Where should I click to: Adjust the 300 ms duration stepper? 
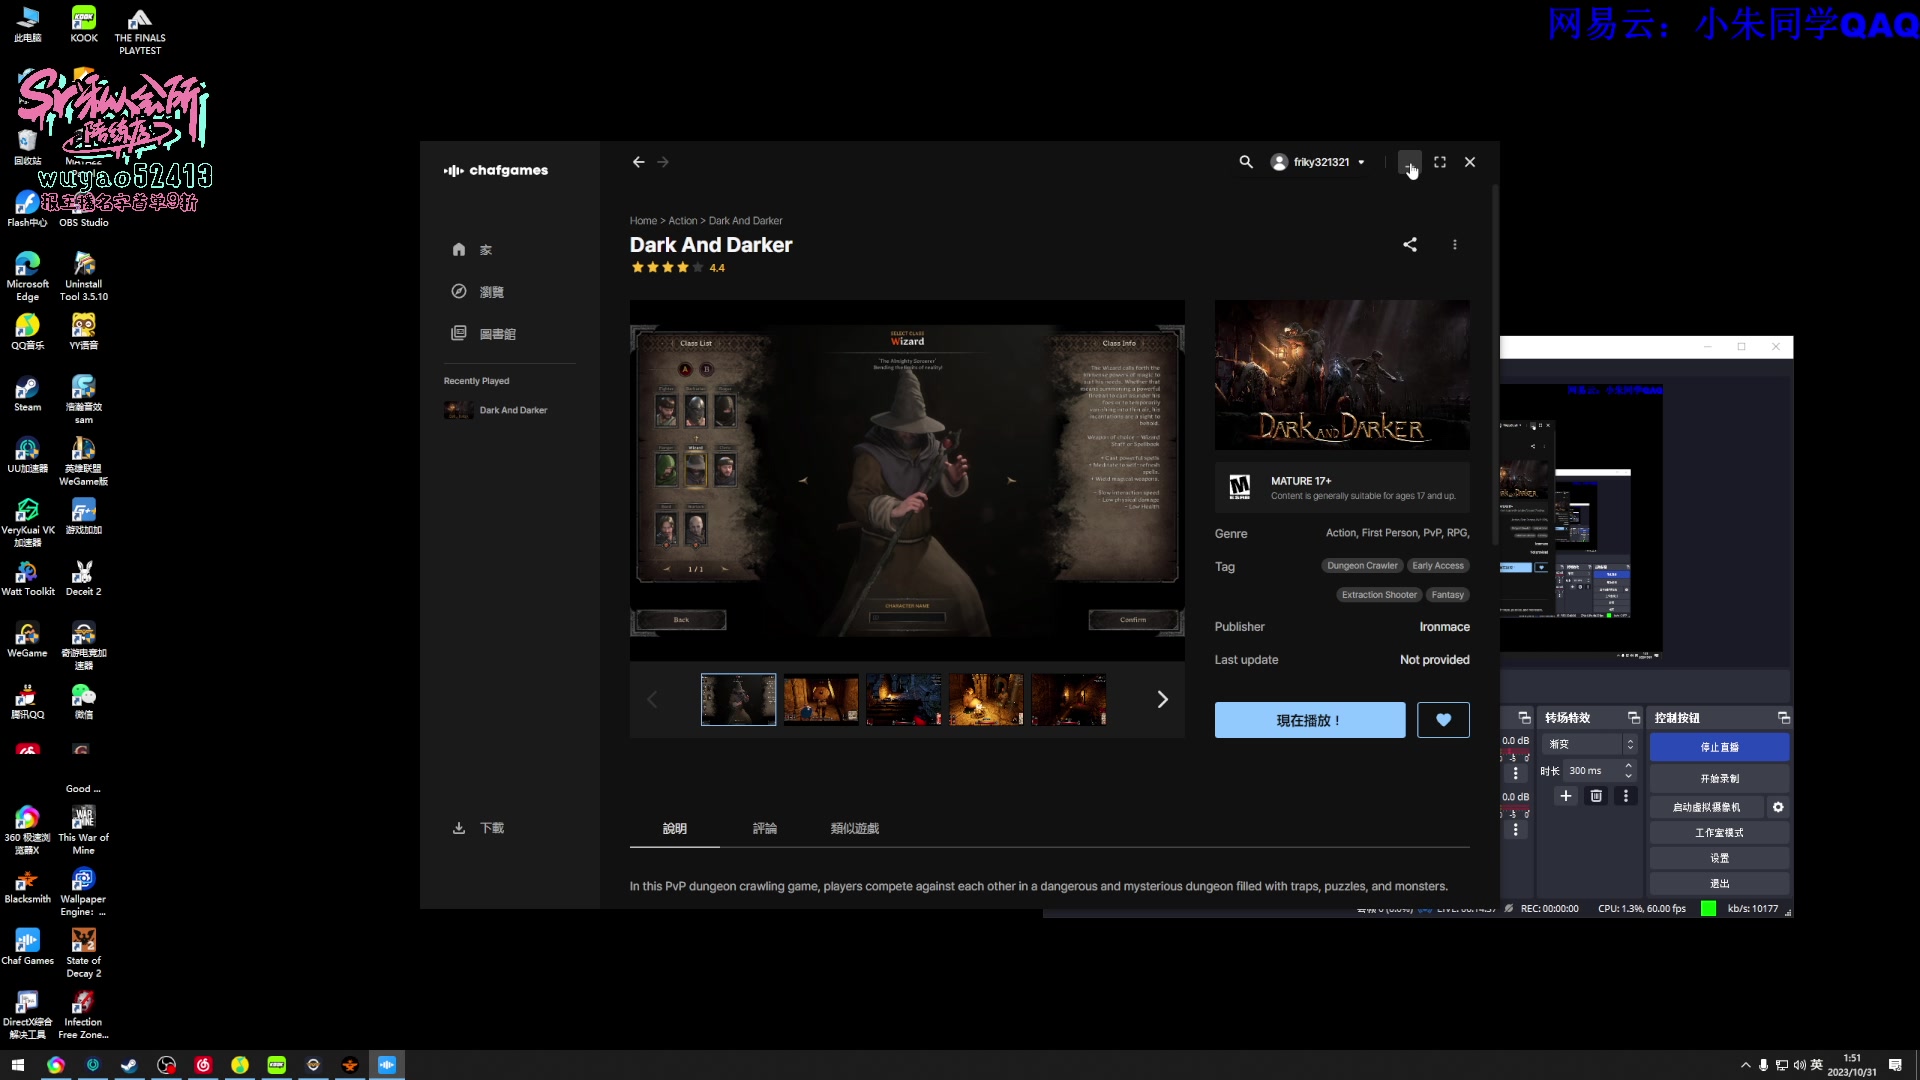pyautogui.click(x=1628, y=771)
